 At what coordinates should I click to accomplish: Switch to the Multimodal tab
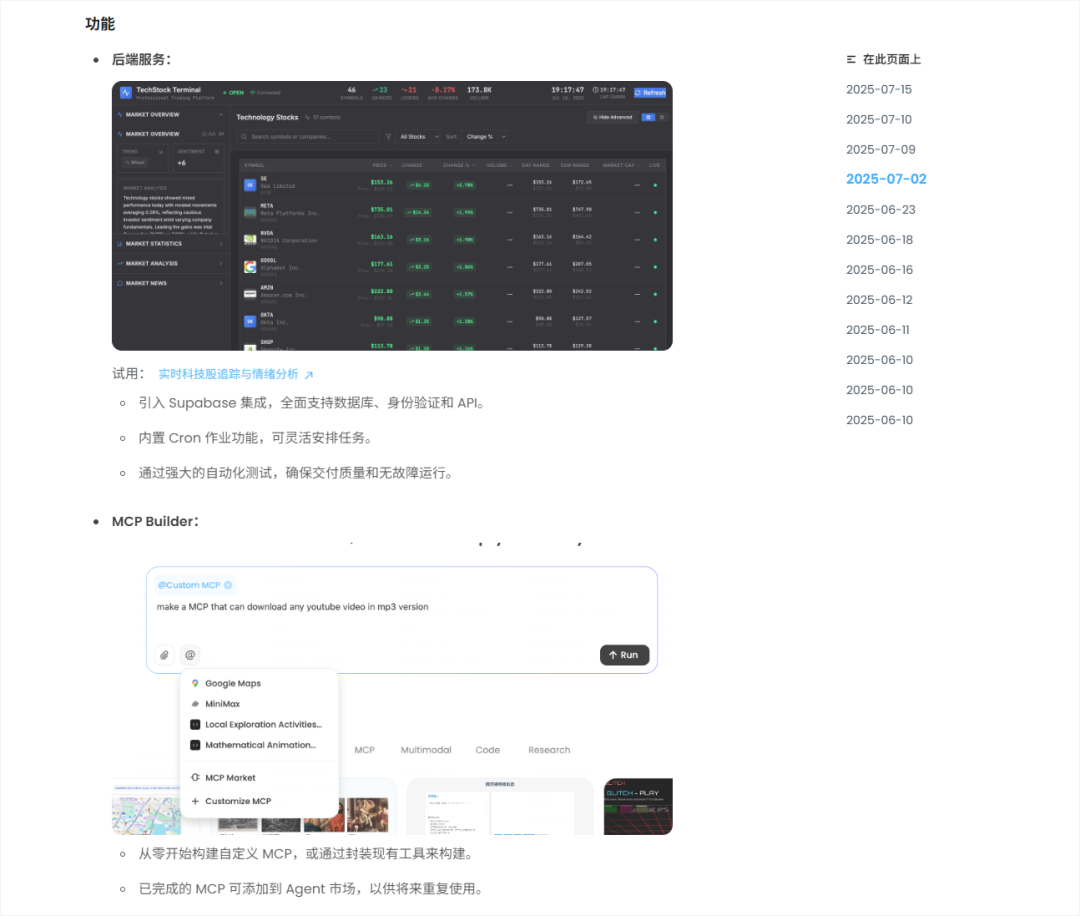point(426,749)
